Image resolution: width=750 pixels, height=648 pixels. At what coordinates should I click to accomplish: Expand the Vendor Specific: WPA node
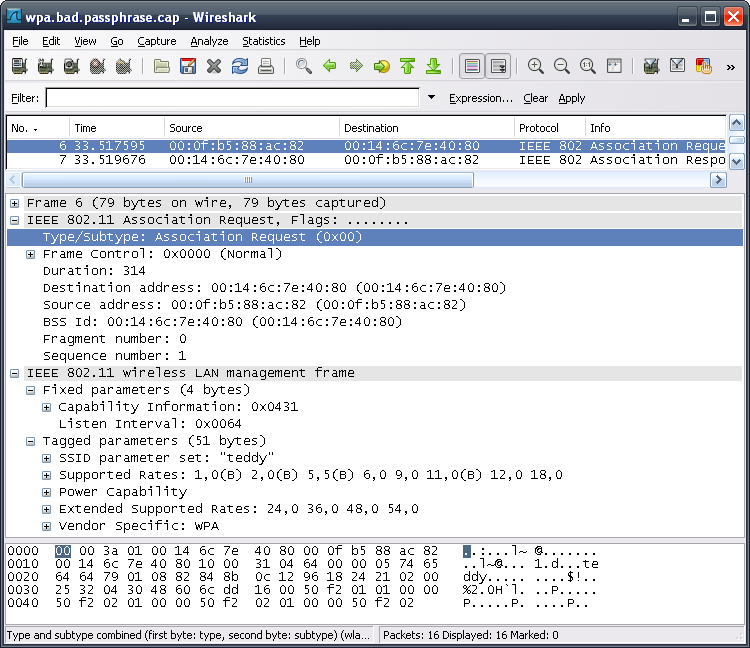[47, 526]
